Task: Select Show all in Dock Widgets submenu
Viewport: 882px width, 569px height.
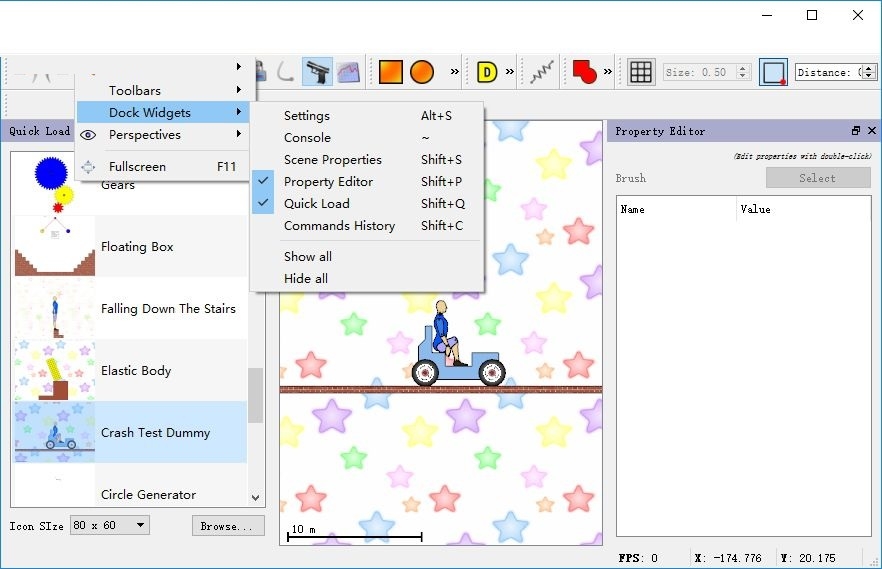Action: 308,257
